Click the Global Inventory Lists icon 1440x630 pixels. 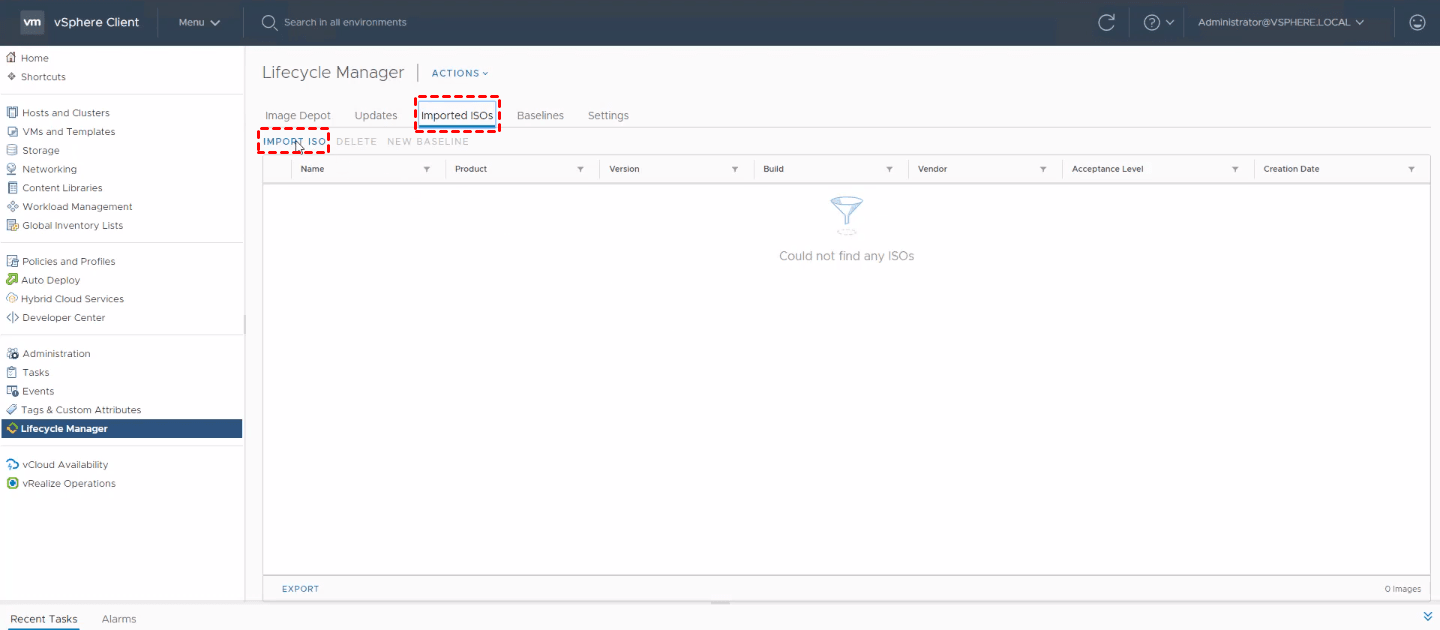(13, 225)
